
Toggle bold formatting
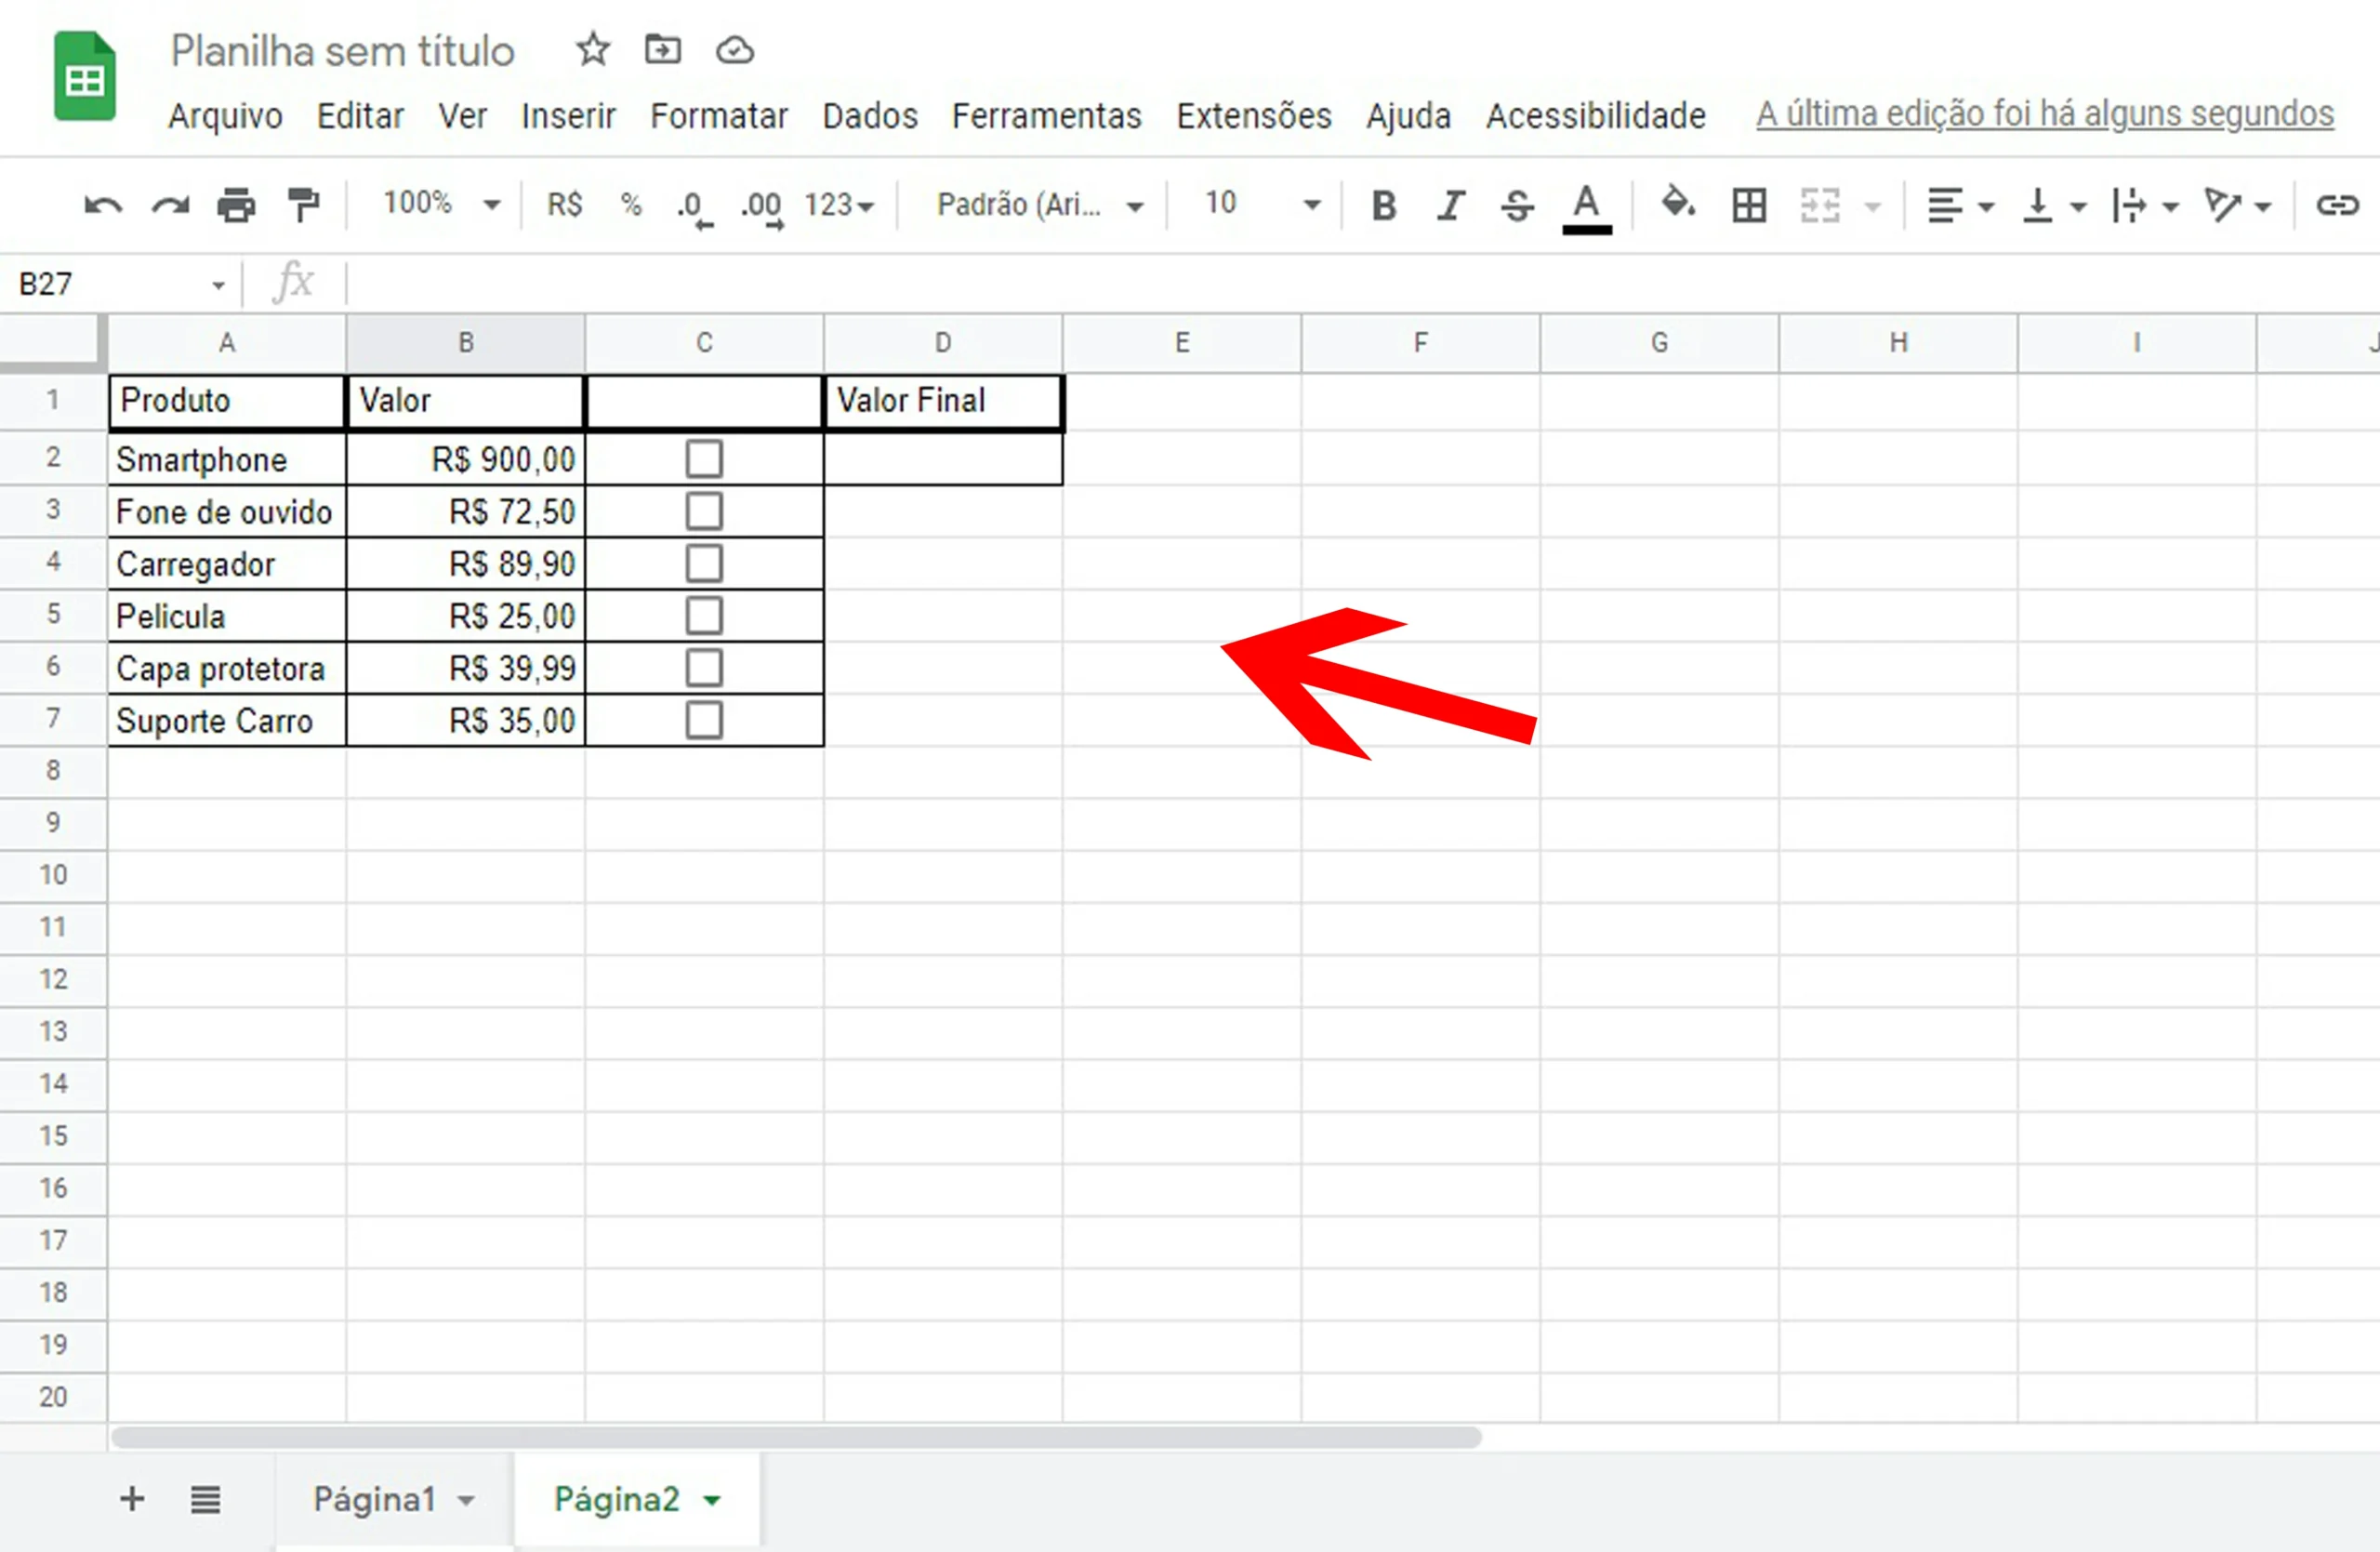pyautogui.click(x=1384, y=205)
